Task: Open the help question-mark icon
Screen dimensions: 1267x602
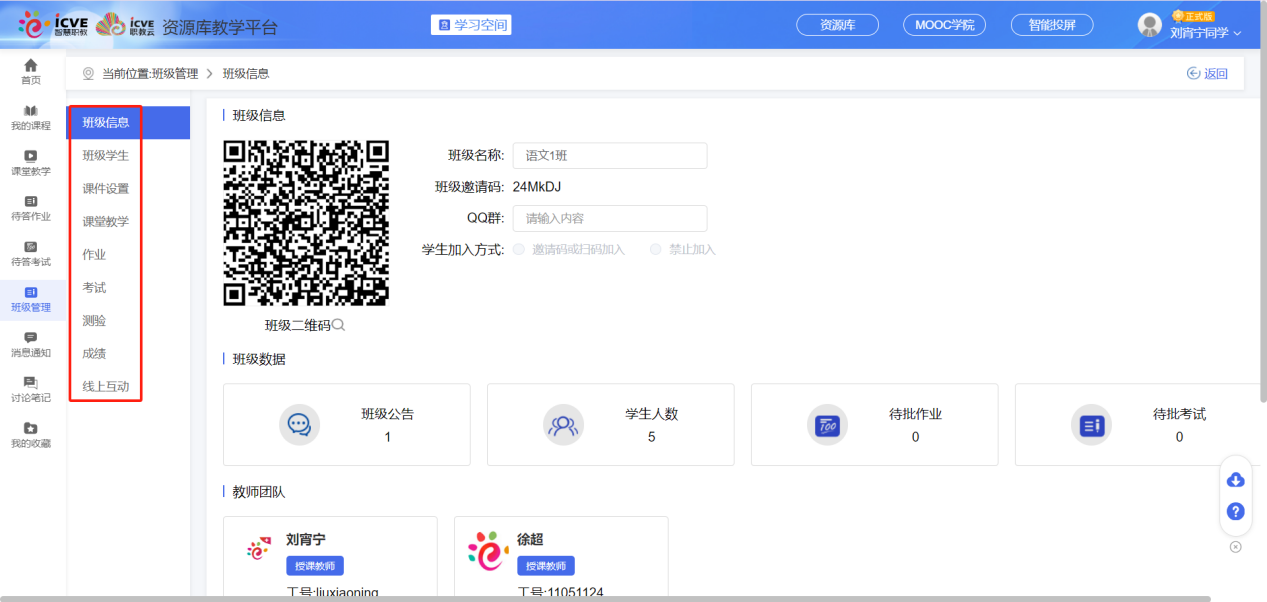Action: tap(1235, 511)
